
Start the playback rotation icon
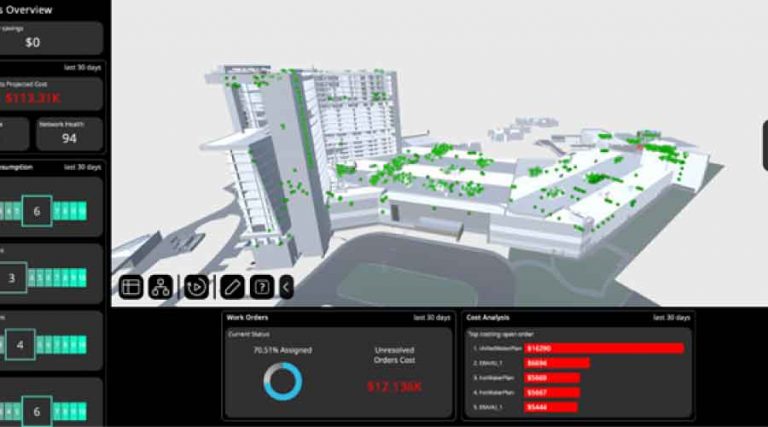[197, 288]
